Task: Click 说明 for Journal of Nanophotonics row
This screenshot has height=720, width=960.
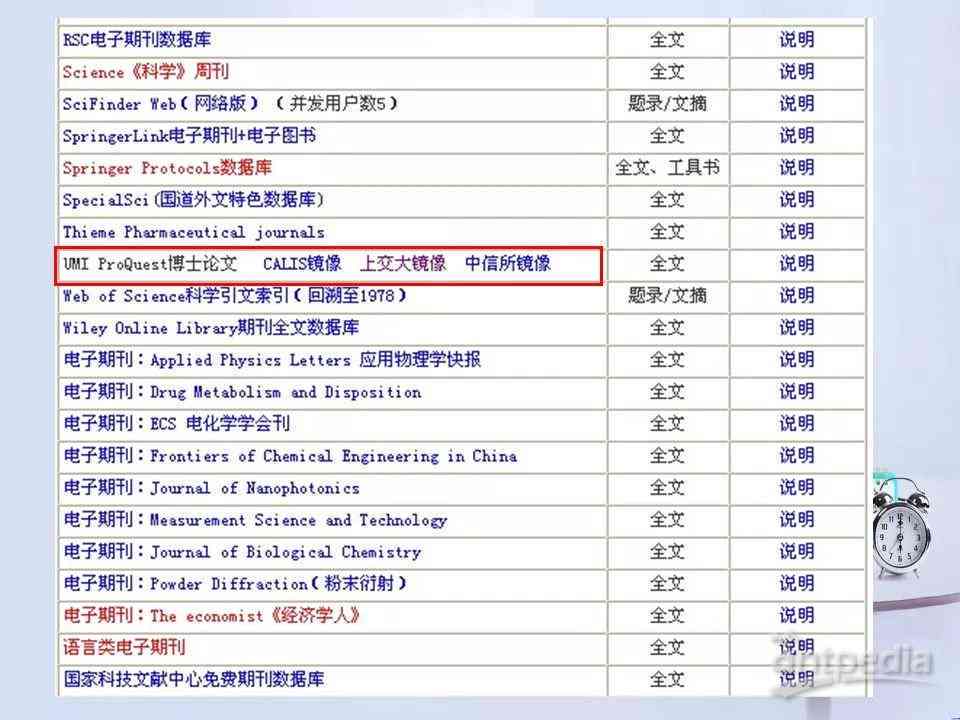Action: [x=797, y=488]
